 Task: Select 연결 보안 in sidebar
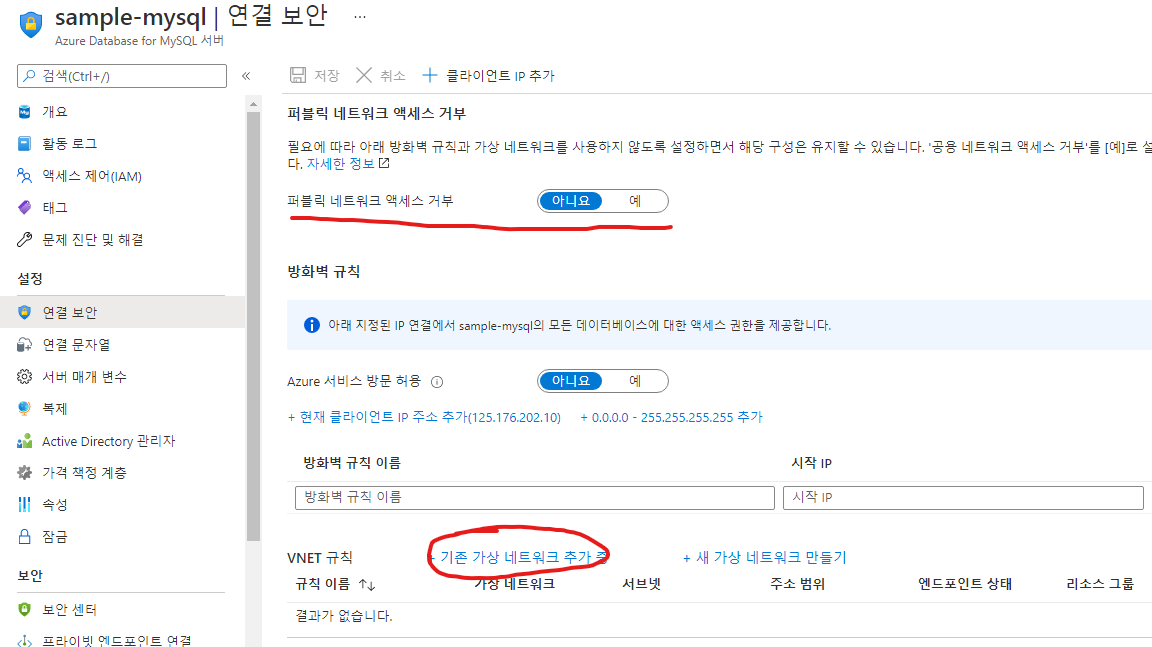point(69,312)
